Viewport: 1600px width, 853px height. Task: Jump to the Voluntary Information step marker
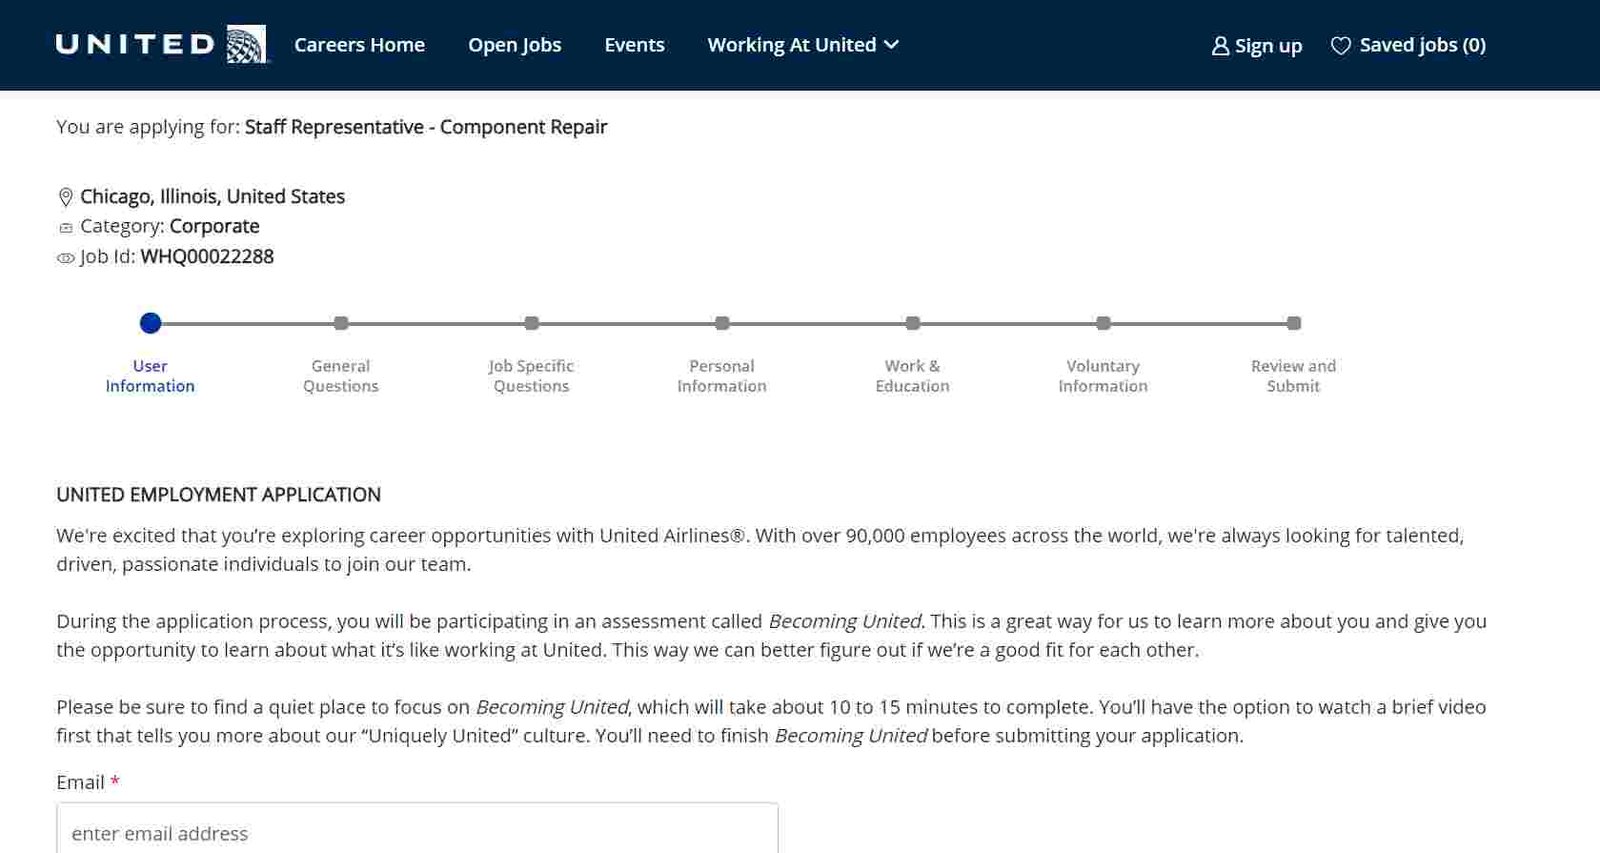pyautogui.click(x=1103, y=323)
